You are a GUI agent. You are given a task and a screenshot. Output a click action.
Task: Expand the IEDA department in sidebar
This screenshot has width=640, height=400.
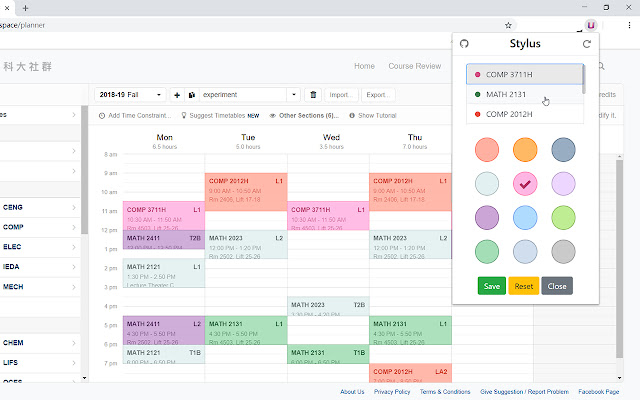39,267
